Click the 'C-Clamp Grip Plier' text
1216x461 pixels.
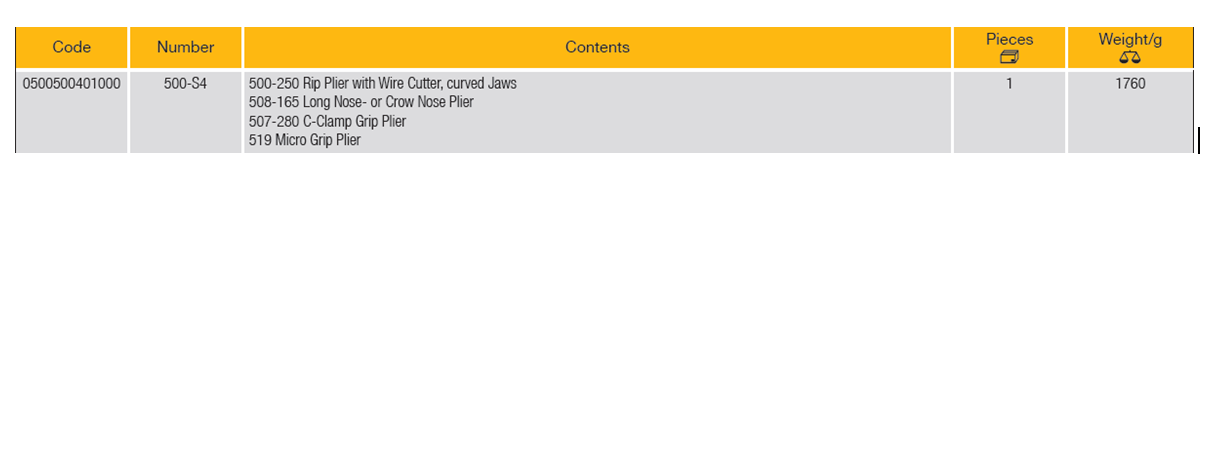pos(355,122)
